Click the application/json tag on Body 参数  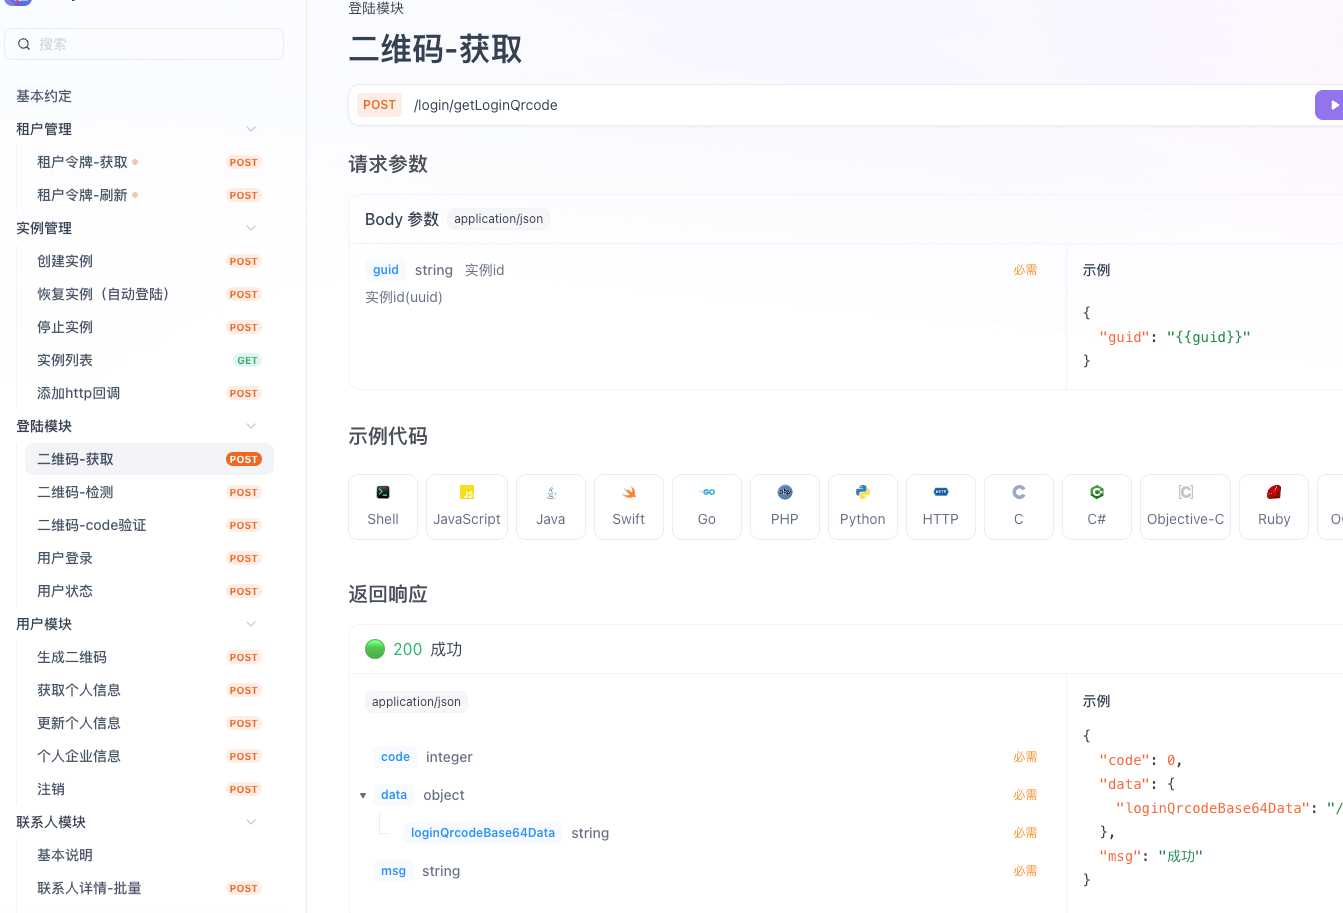click(x=498, y=218)
